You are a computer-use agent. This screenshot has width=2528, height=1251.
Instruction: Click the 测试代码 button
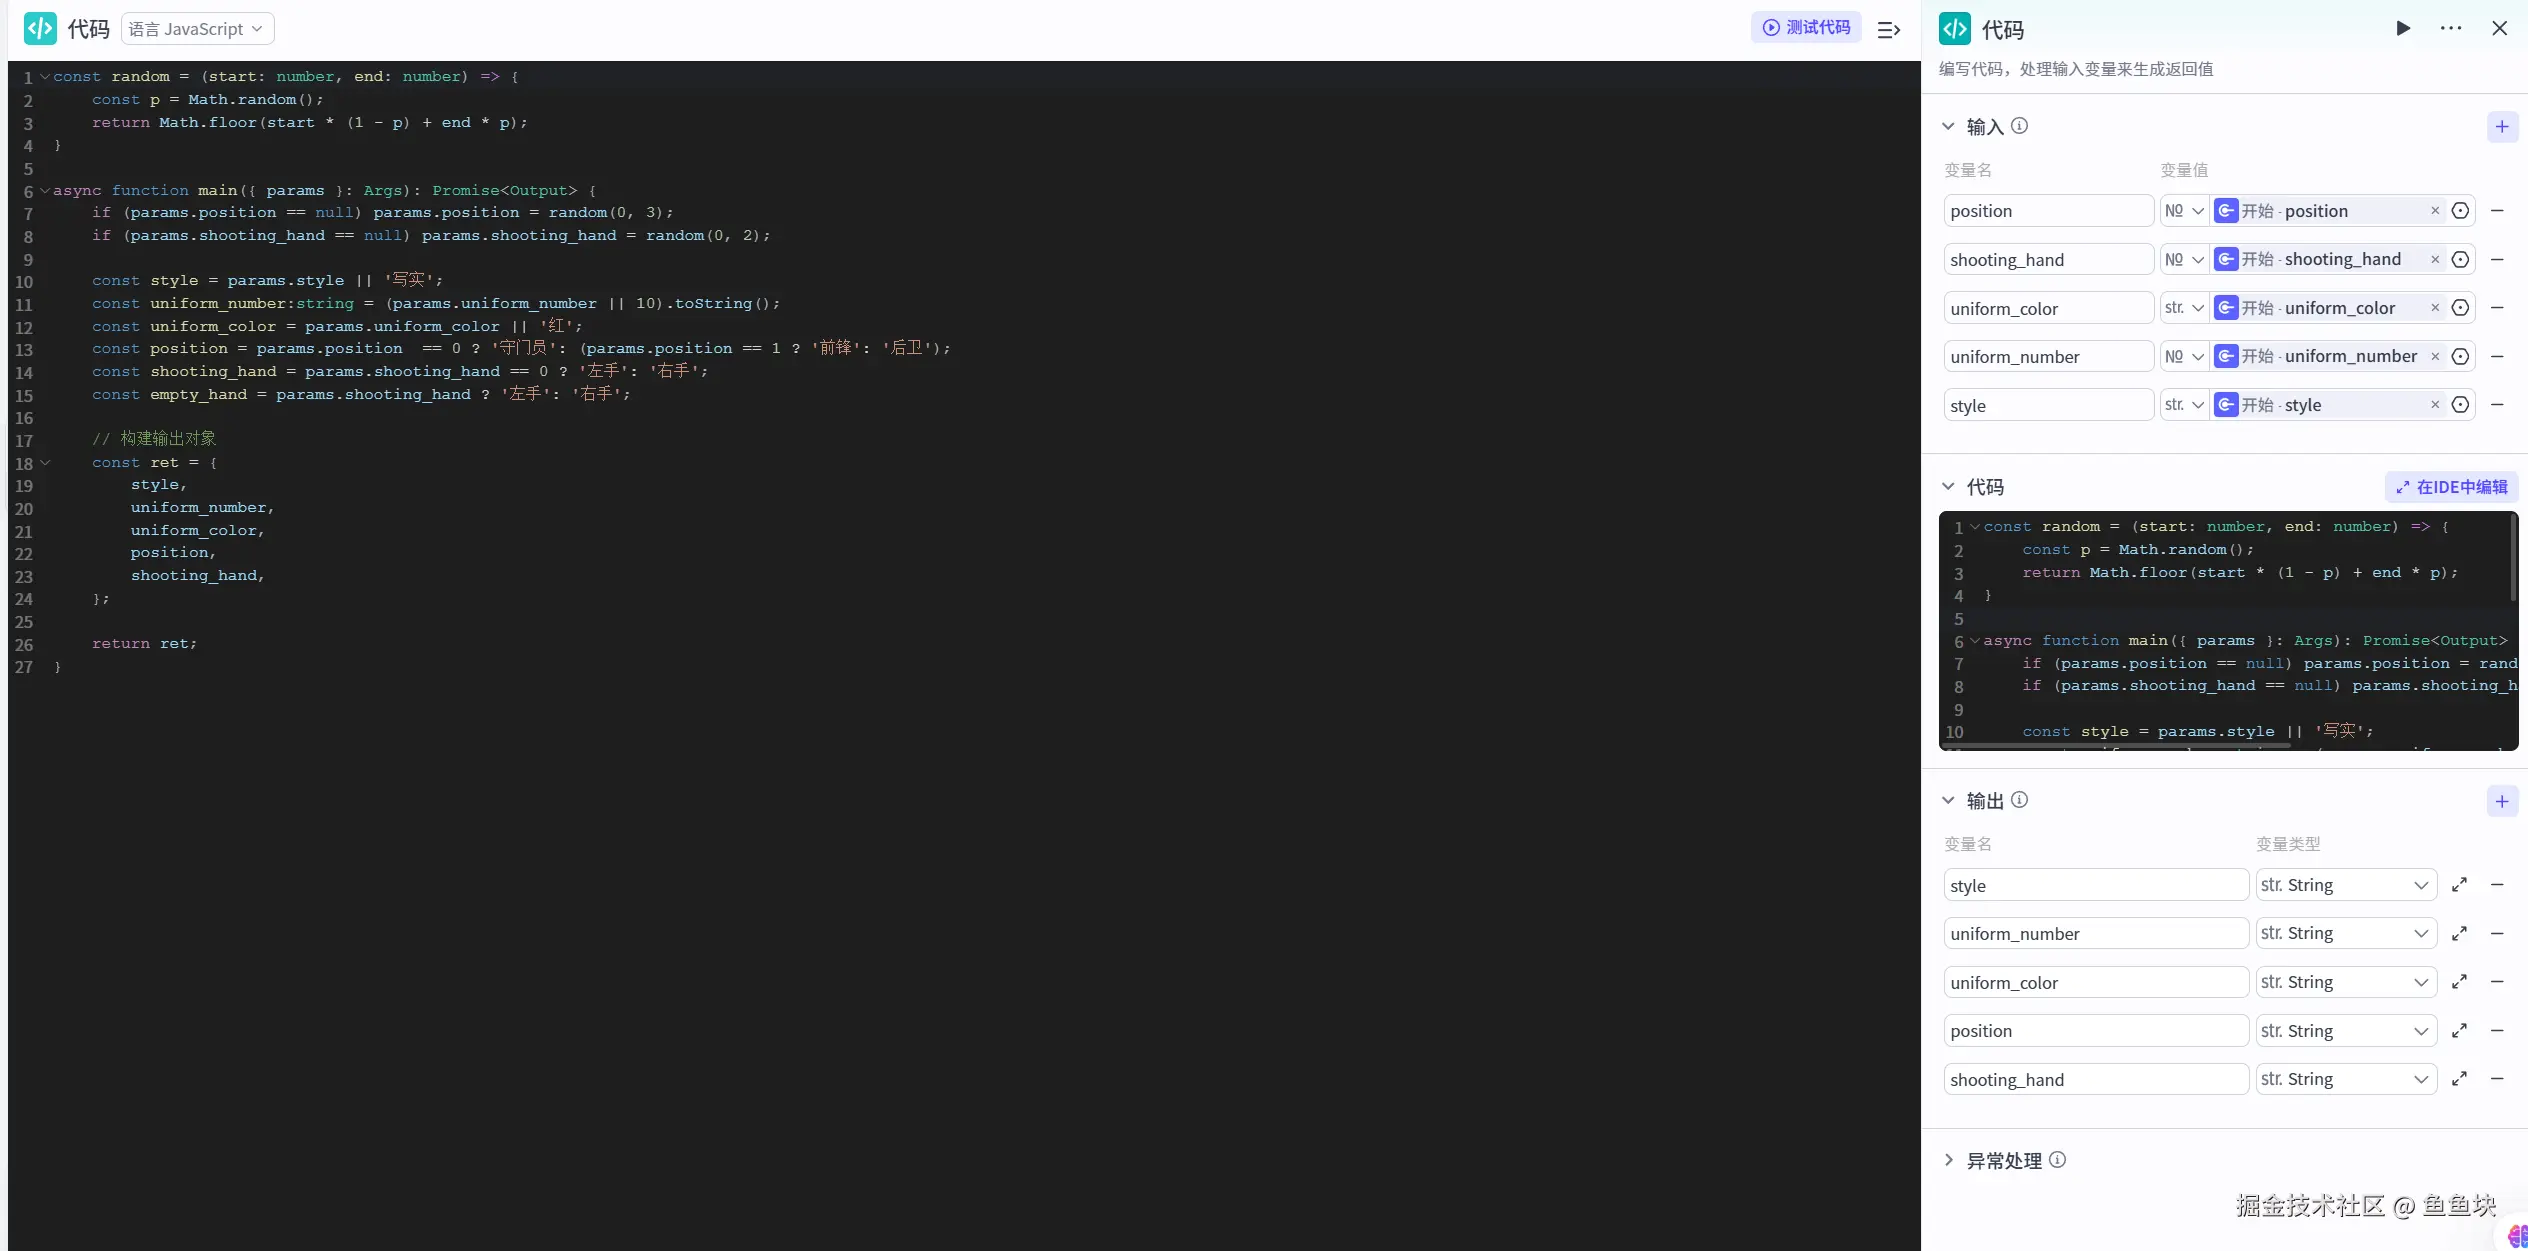pos(1806,28)
